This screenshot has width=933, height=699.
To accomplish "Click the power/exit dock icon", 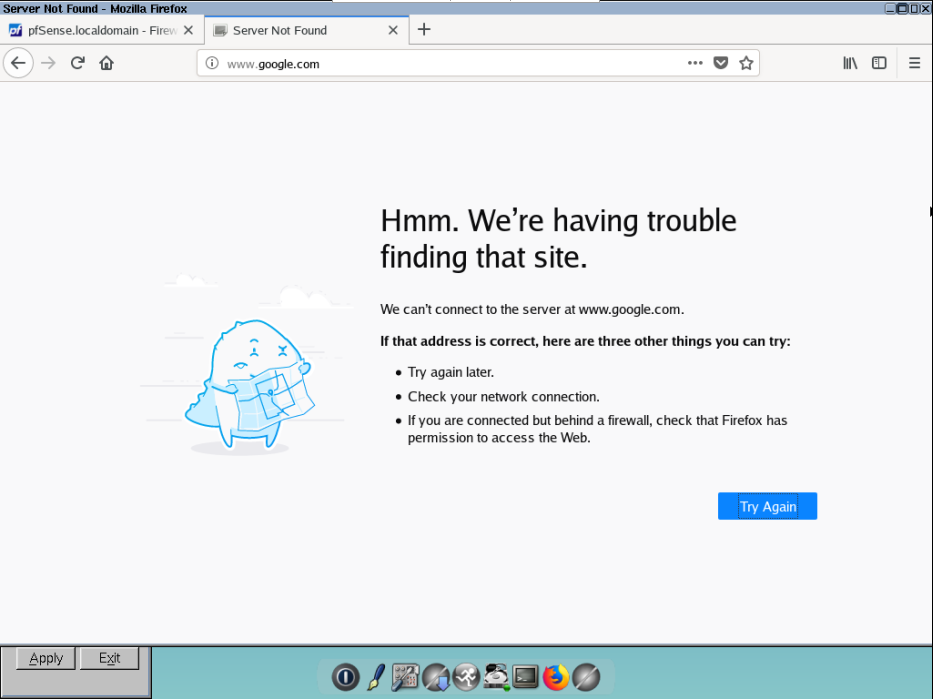I will tap(346, 677).
